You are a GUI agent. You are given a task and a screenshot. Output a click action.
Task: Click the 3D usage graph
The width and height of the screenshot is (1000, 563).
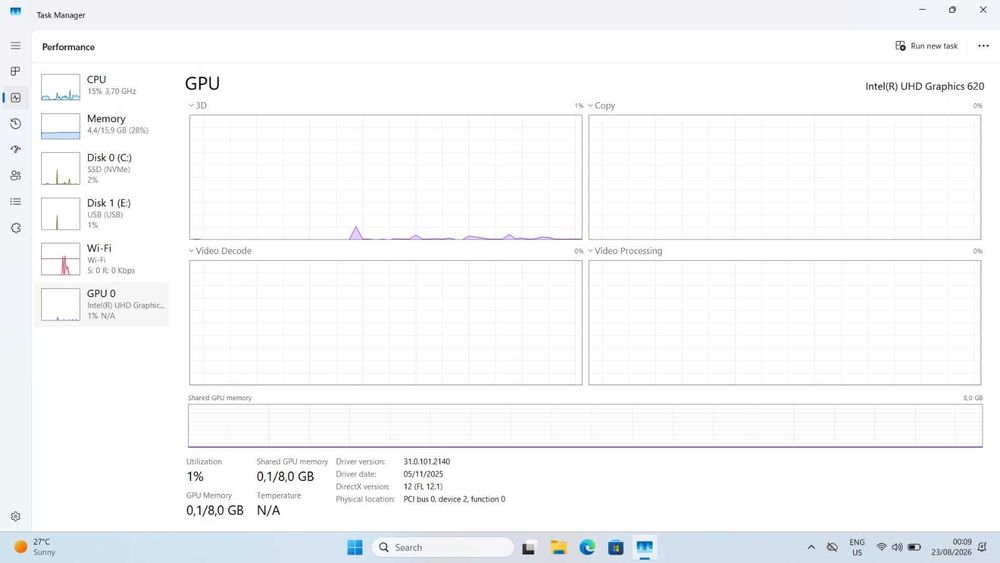tap(386, 177)
